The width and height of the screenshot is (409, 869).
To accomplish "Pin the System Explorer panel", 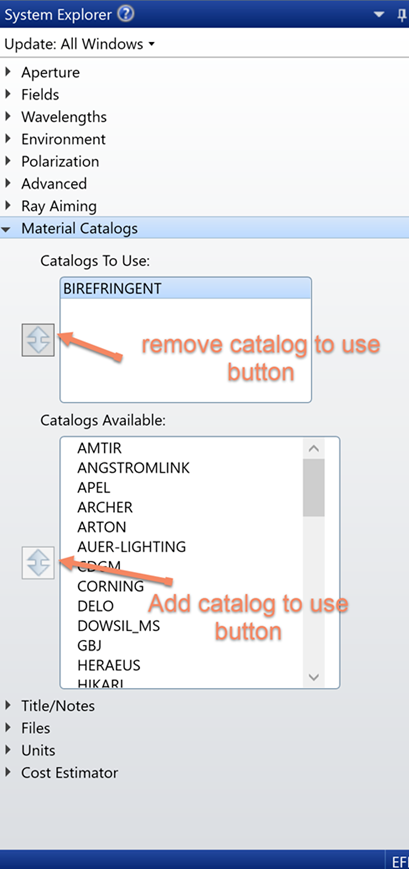I will (402, 15).
